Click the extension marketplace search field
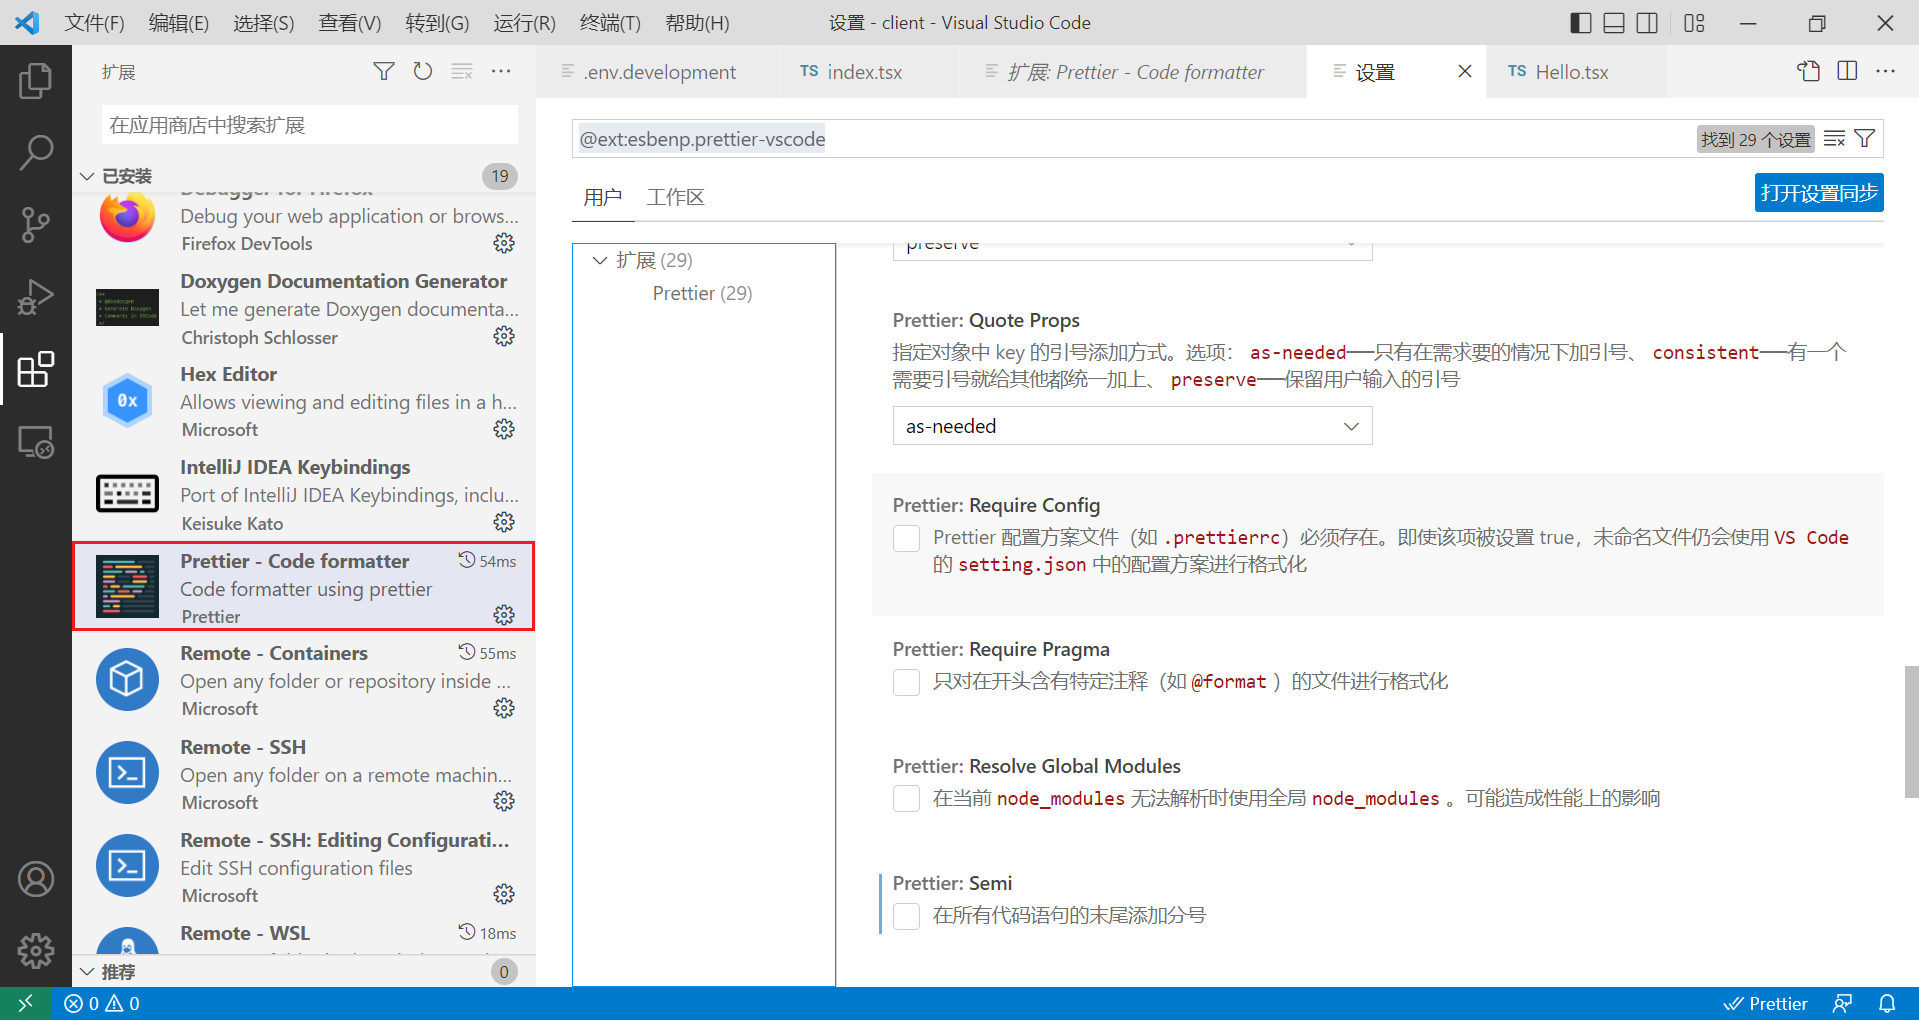Screen dimensions: 1919x1020 [x=309, y=125]
